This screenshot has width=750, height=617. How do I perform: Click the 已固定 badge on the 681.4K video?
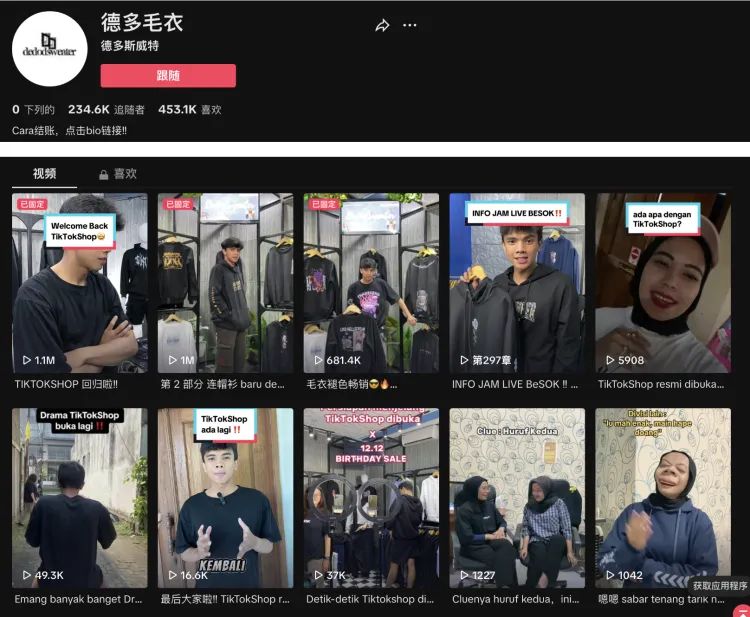tap(324, 204)
